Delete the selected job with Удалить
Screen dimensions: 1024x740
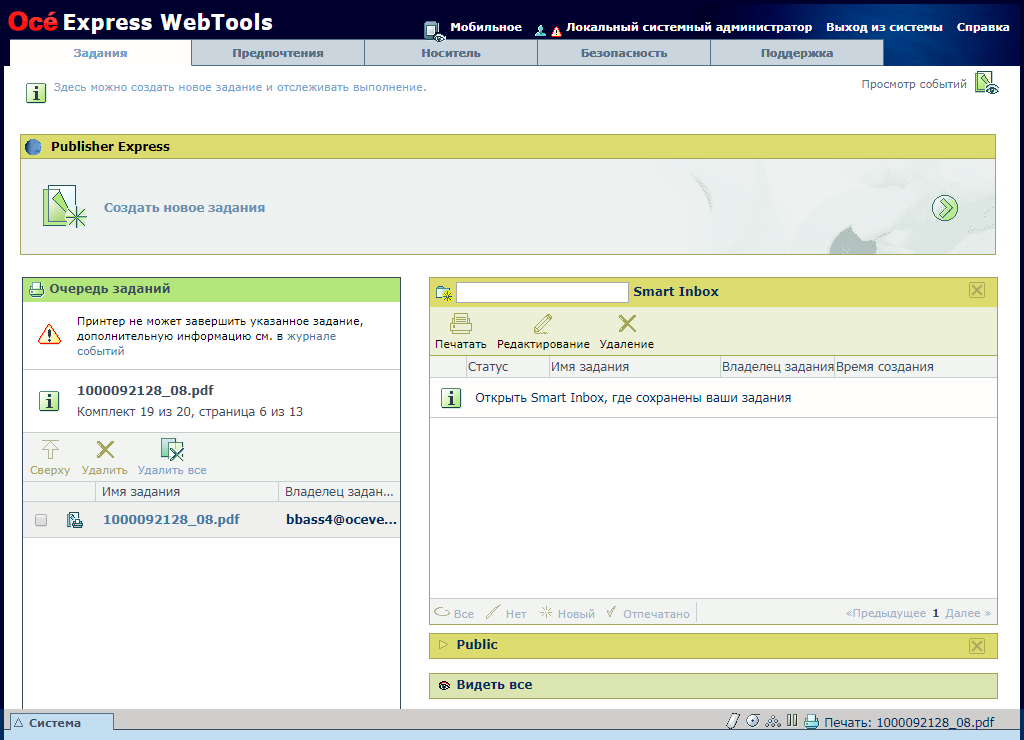click(104, 457)
